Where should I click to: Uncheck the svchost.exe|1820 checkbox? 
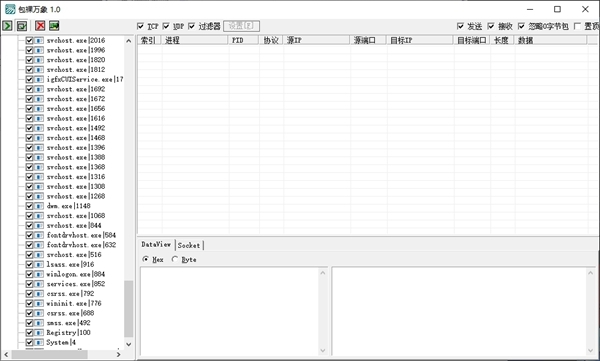(29, 60)
